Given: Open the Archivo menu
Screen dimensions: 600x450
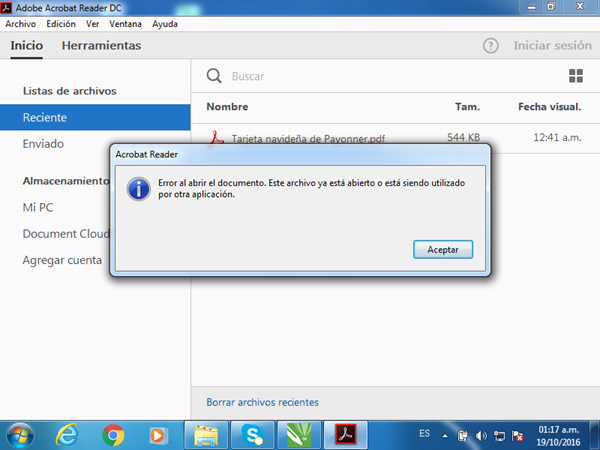Looking at the screenshot, I should click(x=21, y=24).
